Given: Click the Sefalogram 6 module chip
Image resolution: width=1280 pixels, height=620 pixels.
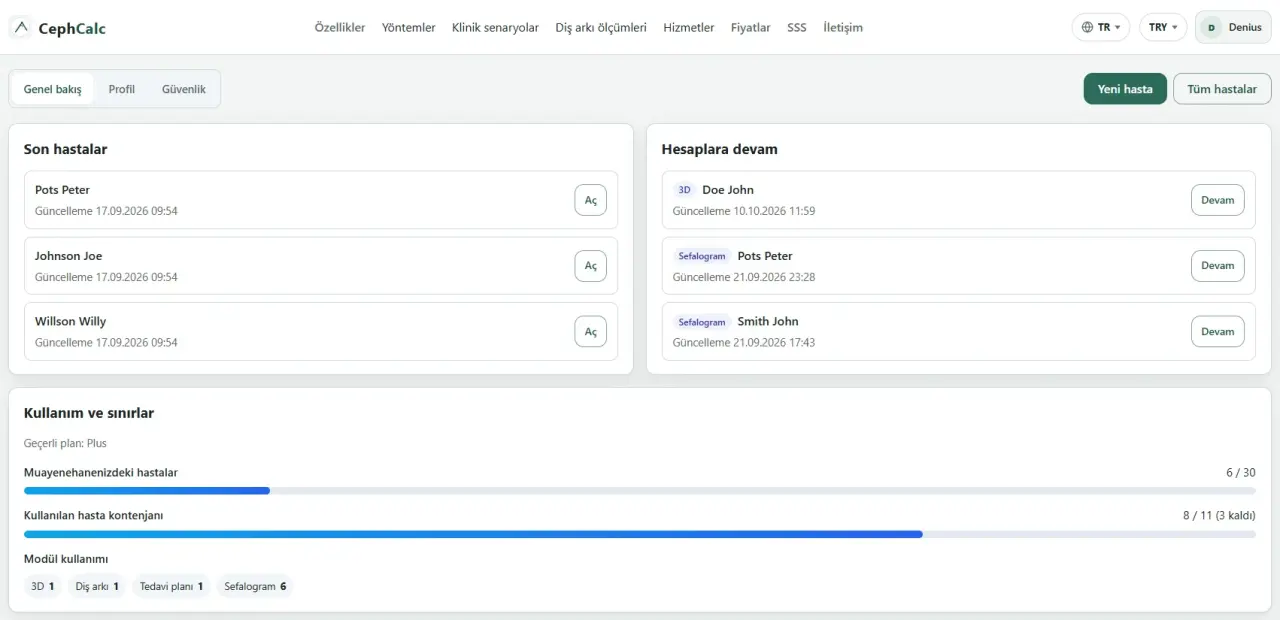Looking at the screenshot, I should click(x=255, y=587).
